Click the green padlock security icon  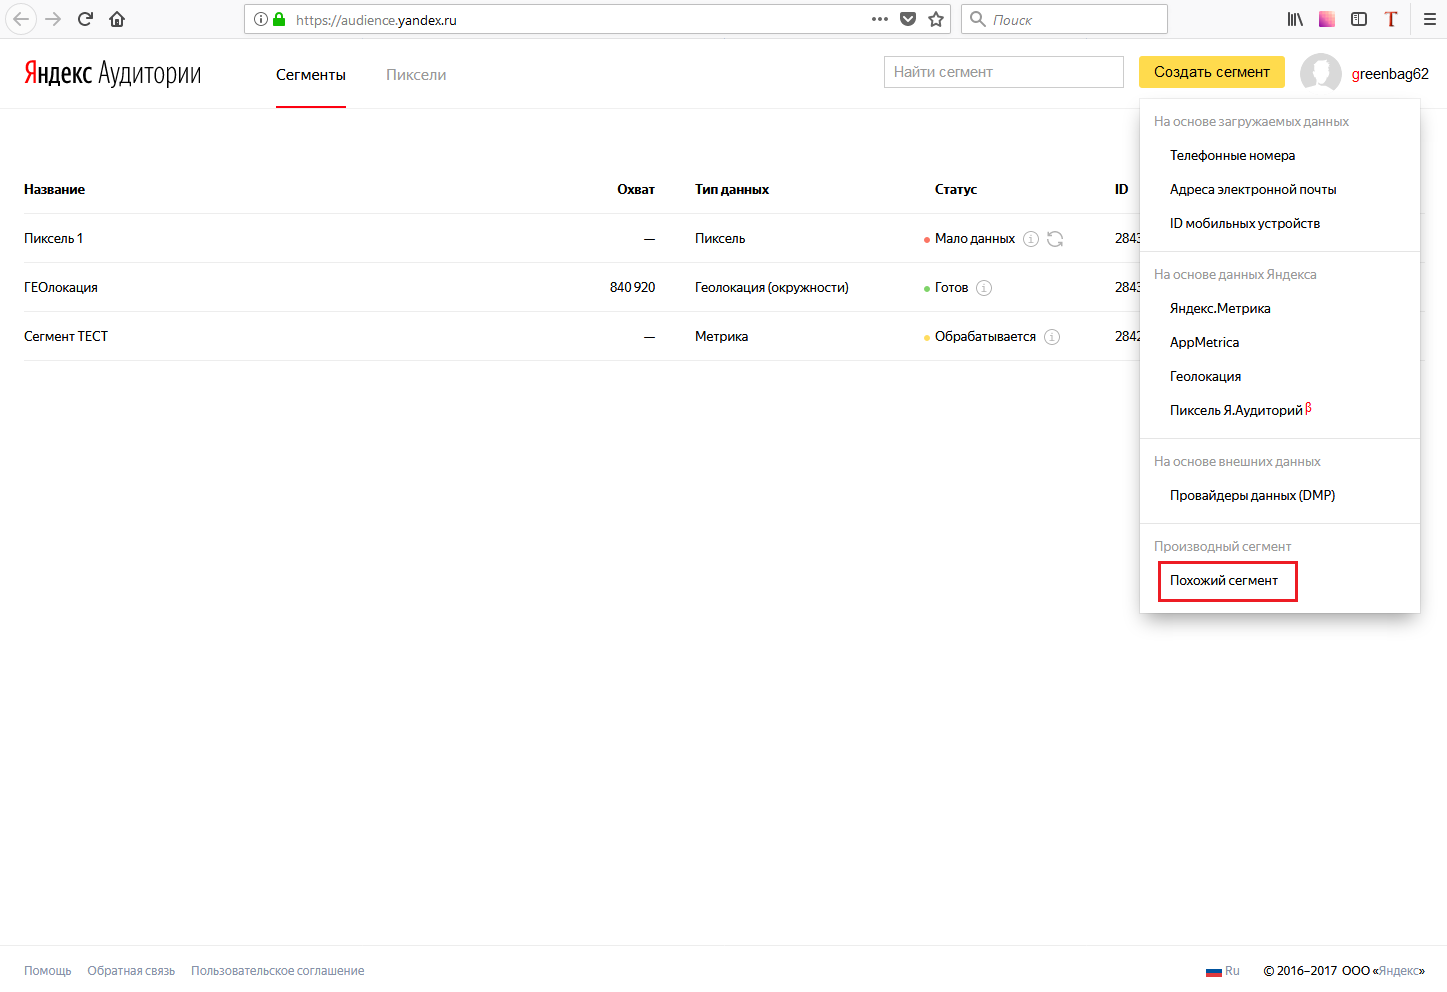click(279, 19)
